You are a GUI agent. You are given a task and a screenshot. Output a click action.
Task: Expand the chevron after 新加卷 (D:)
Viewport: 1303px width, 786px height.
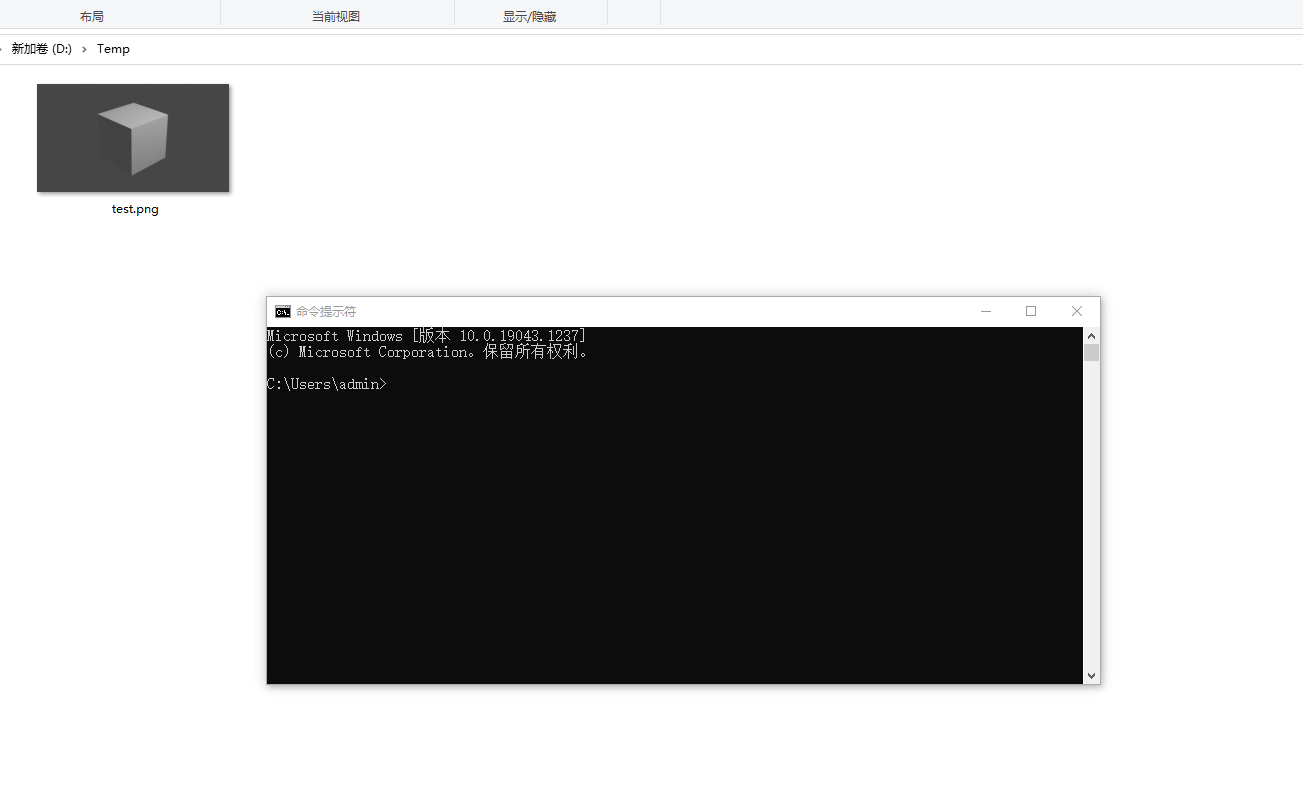pyautogui.click(x=83, y=48)
